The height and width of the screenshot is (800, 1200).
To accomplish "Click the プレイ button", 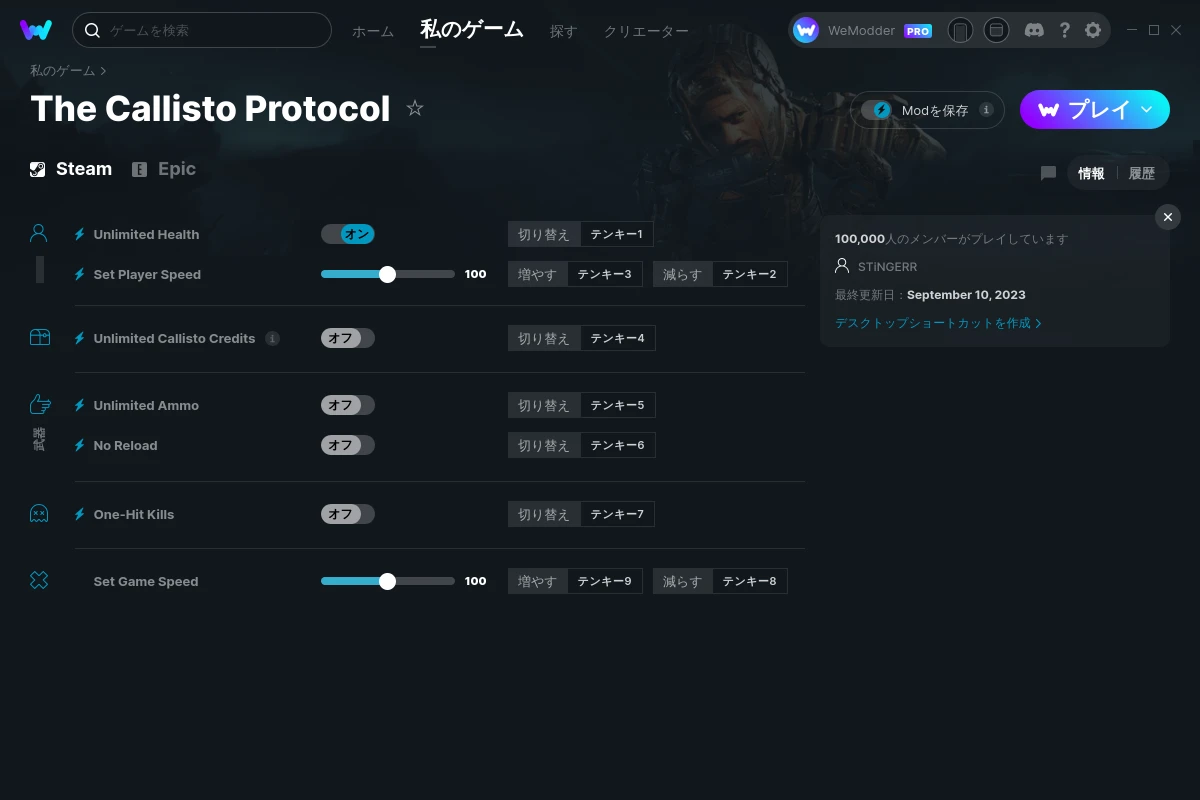I will [x=1095, y=109].
